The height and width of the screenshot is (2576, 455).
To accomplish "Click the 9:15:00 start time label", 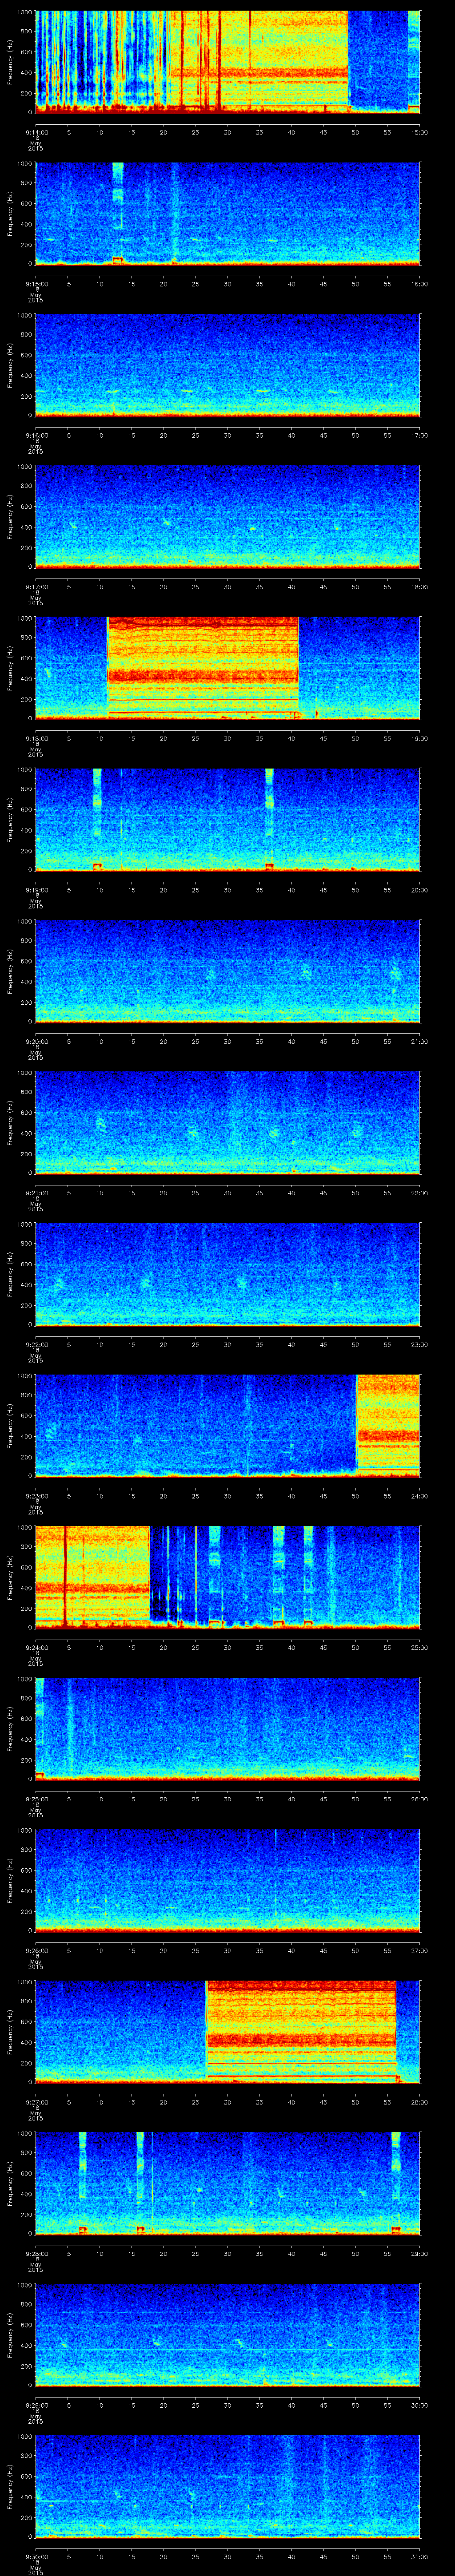I will click(x=36, y=284).
